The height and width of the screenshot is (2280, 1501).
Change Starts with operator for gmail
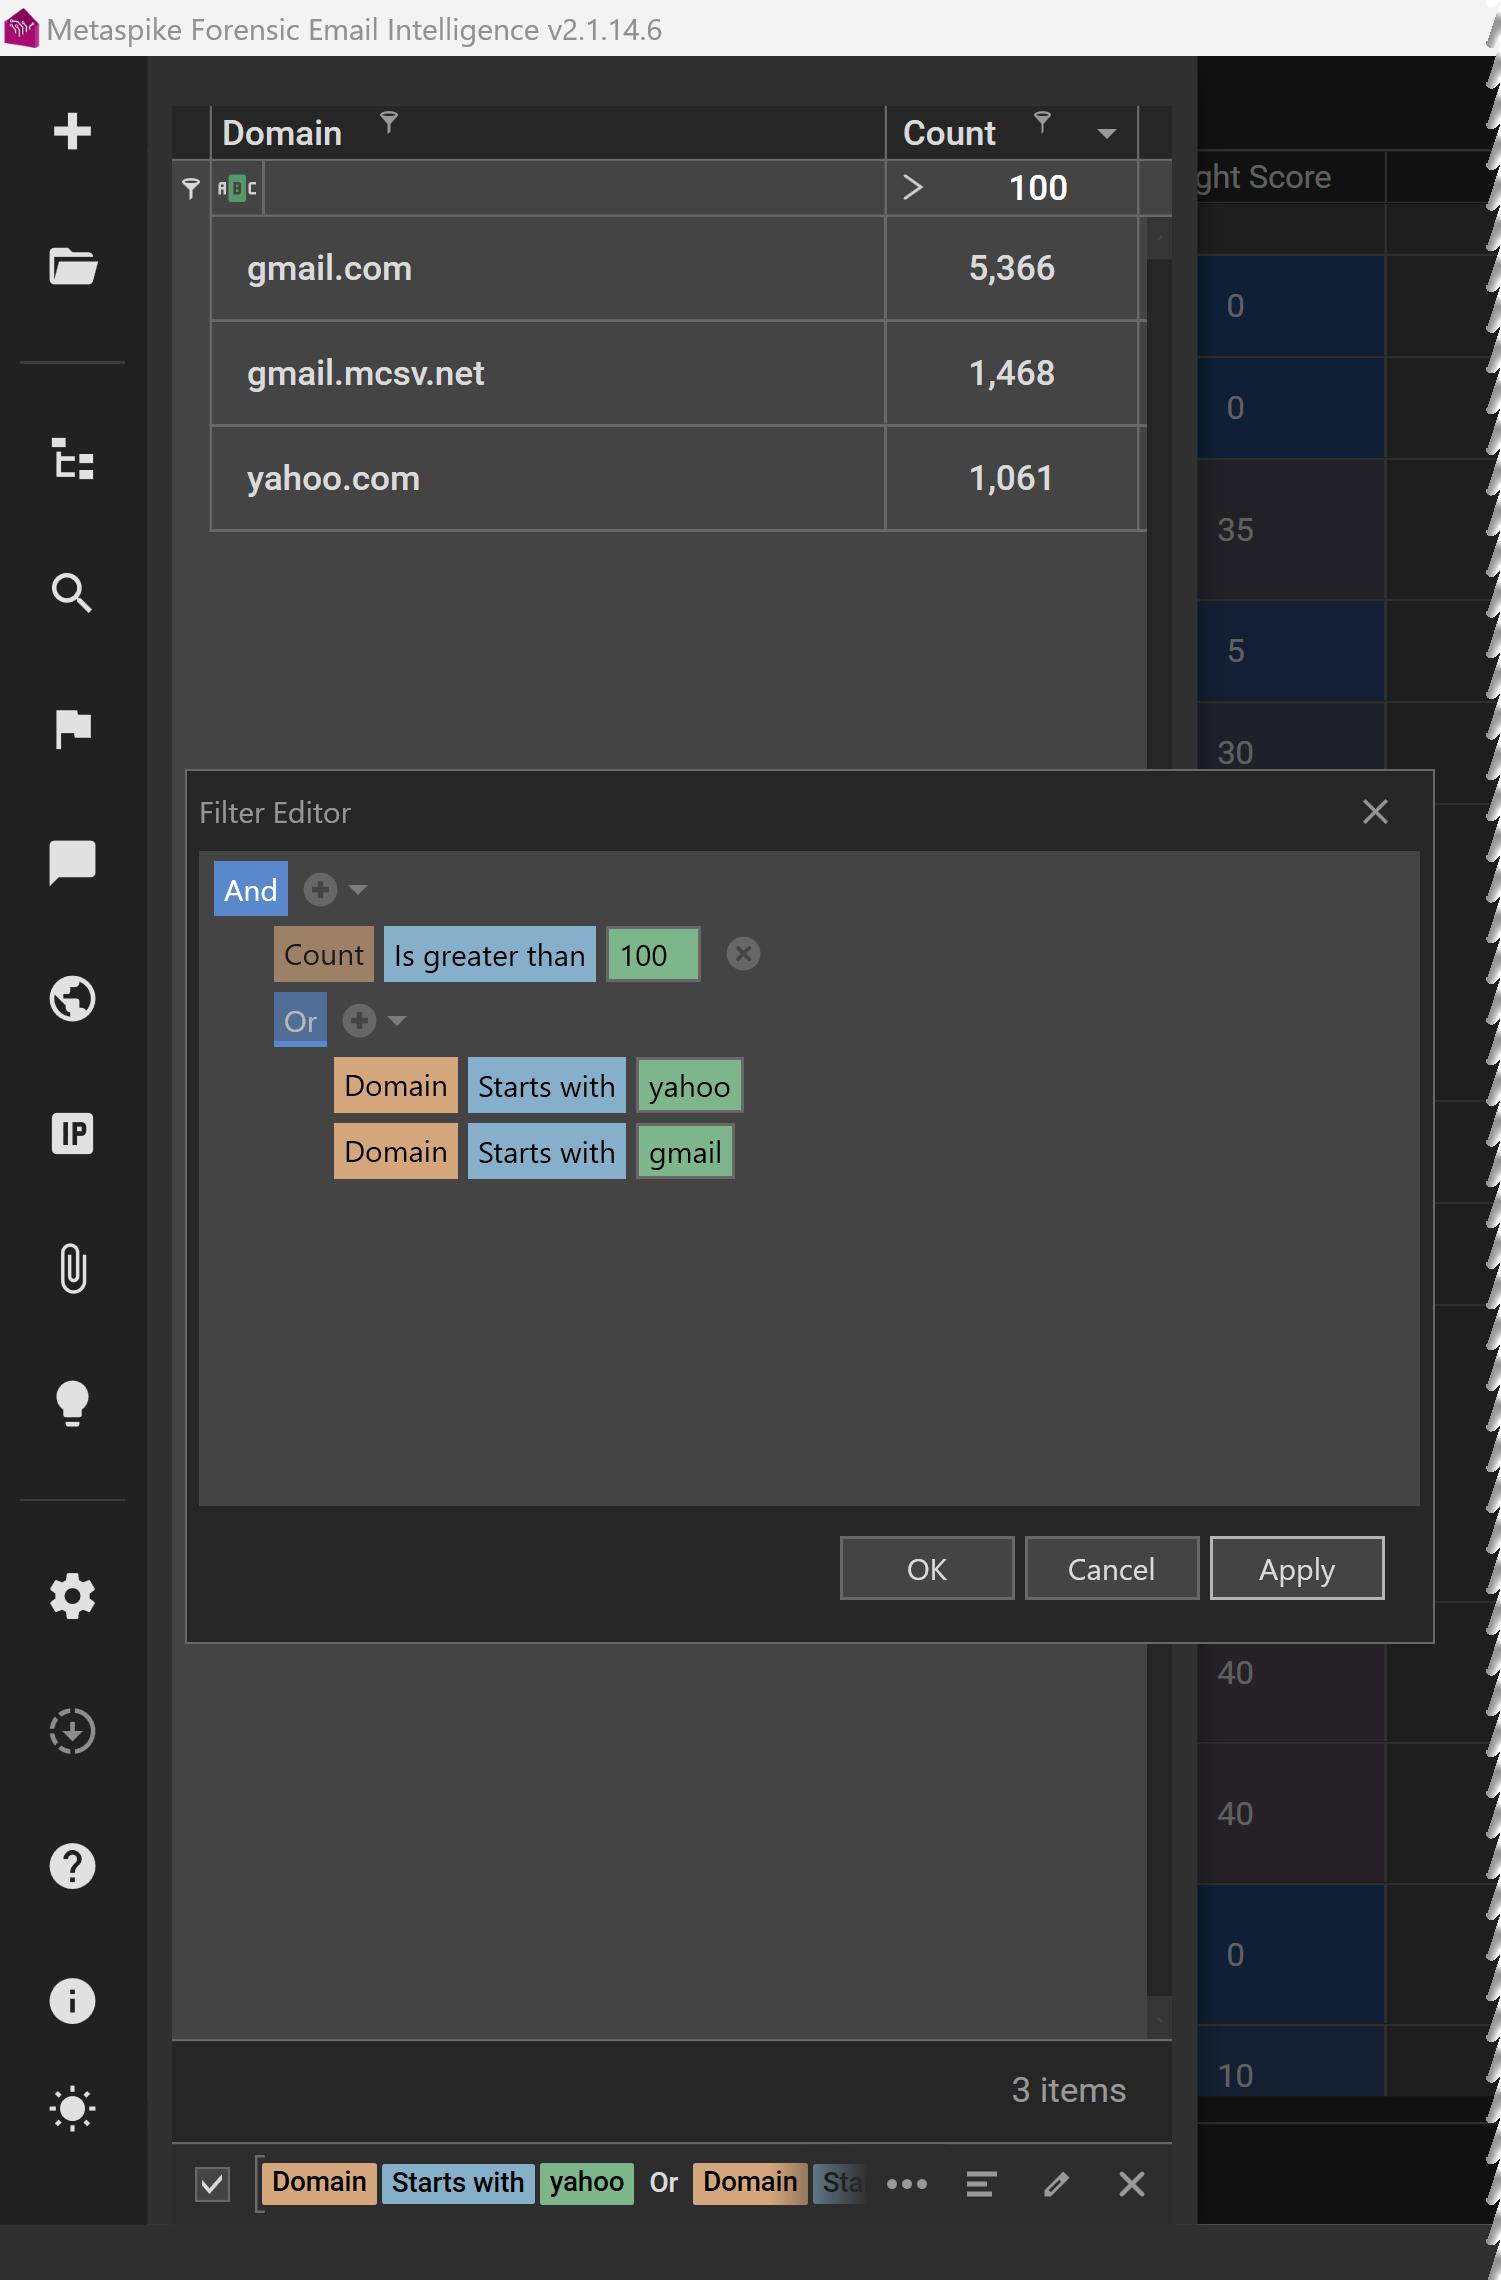tap(546, 1152)
